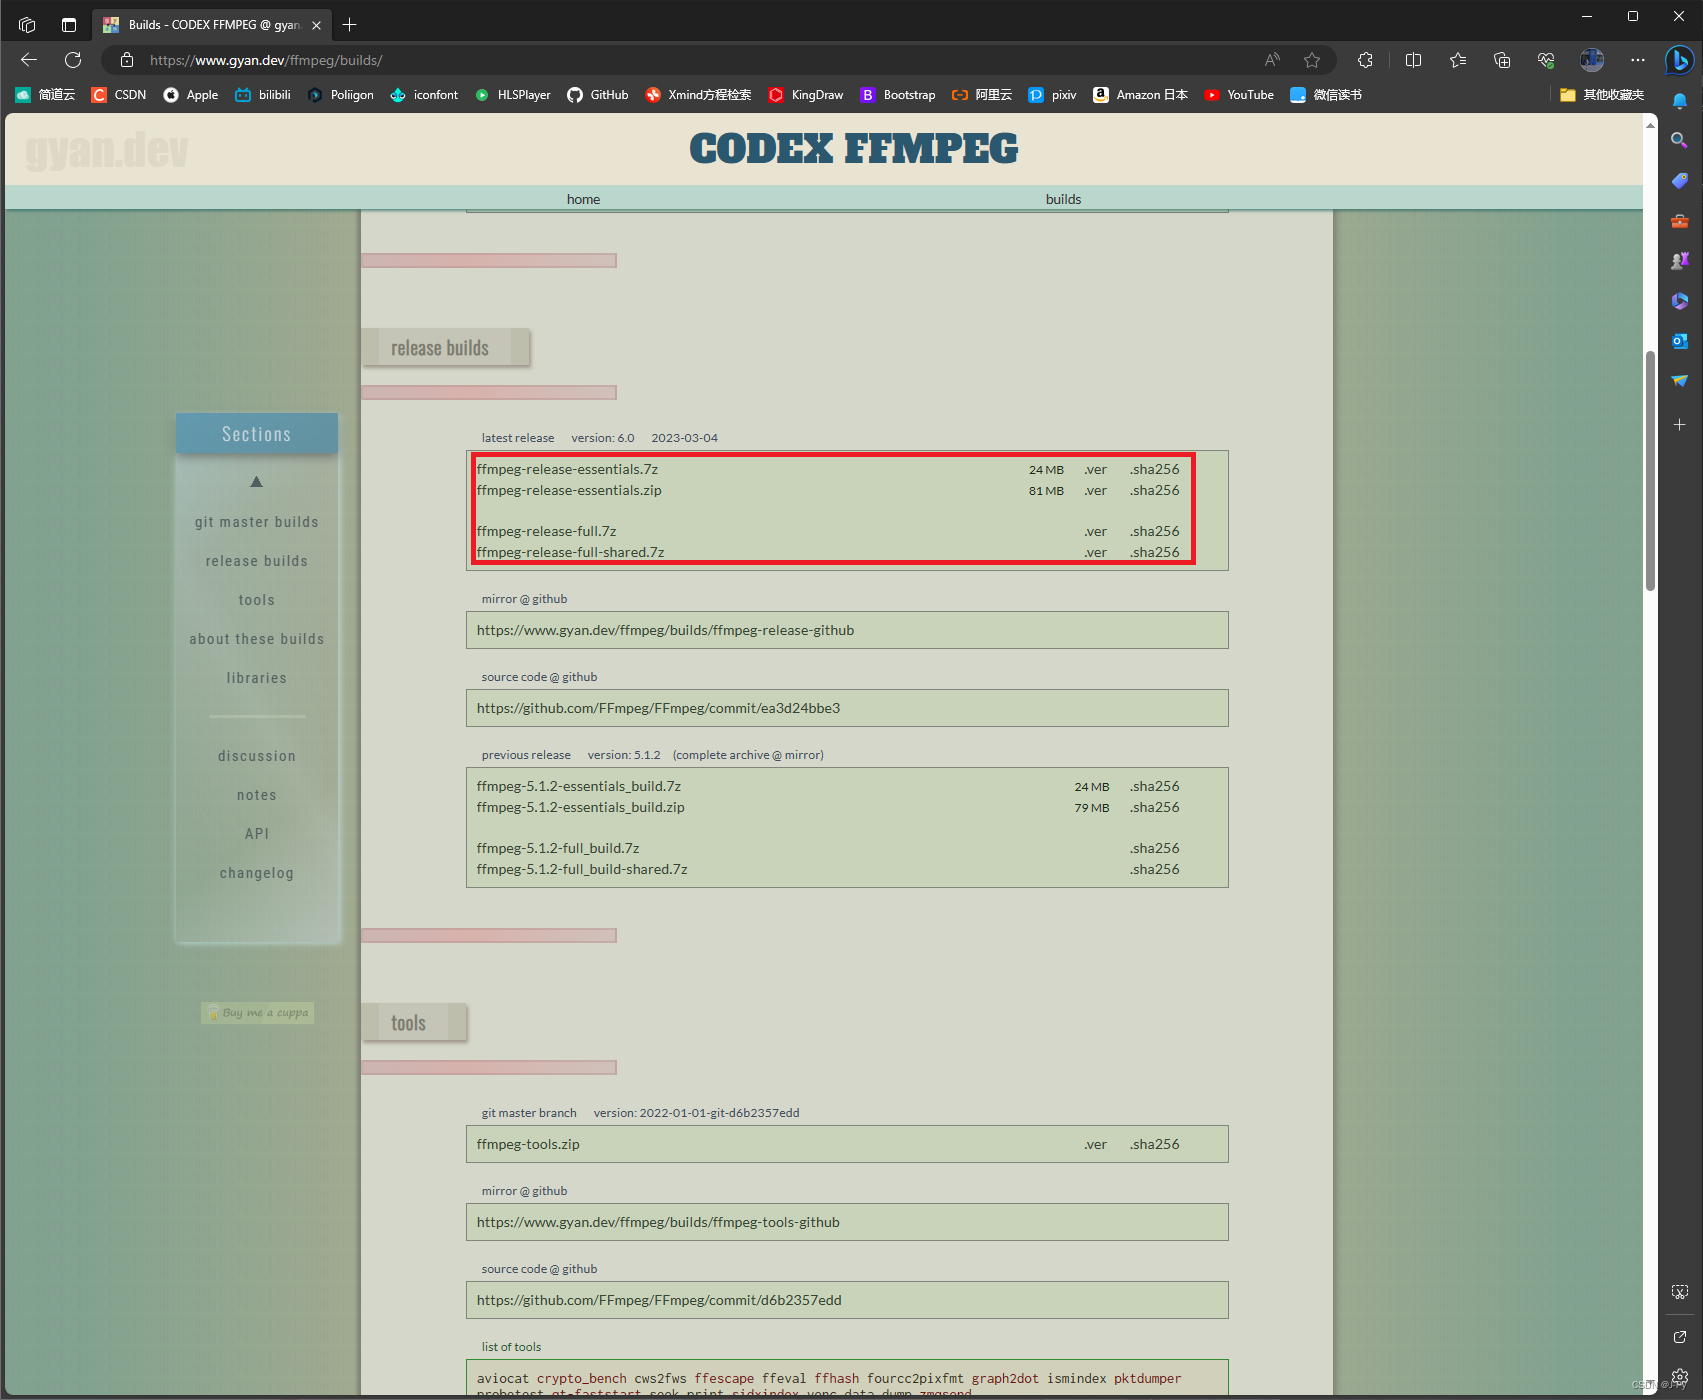Screen dimensions: 1703x1400
Task: Open the API link in Sections
Action: coord(257,834)
